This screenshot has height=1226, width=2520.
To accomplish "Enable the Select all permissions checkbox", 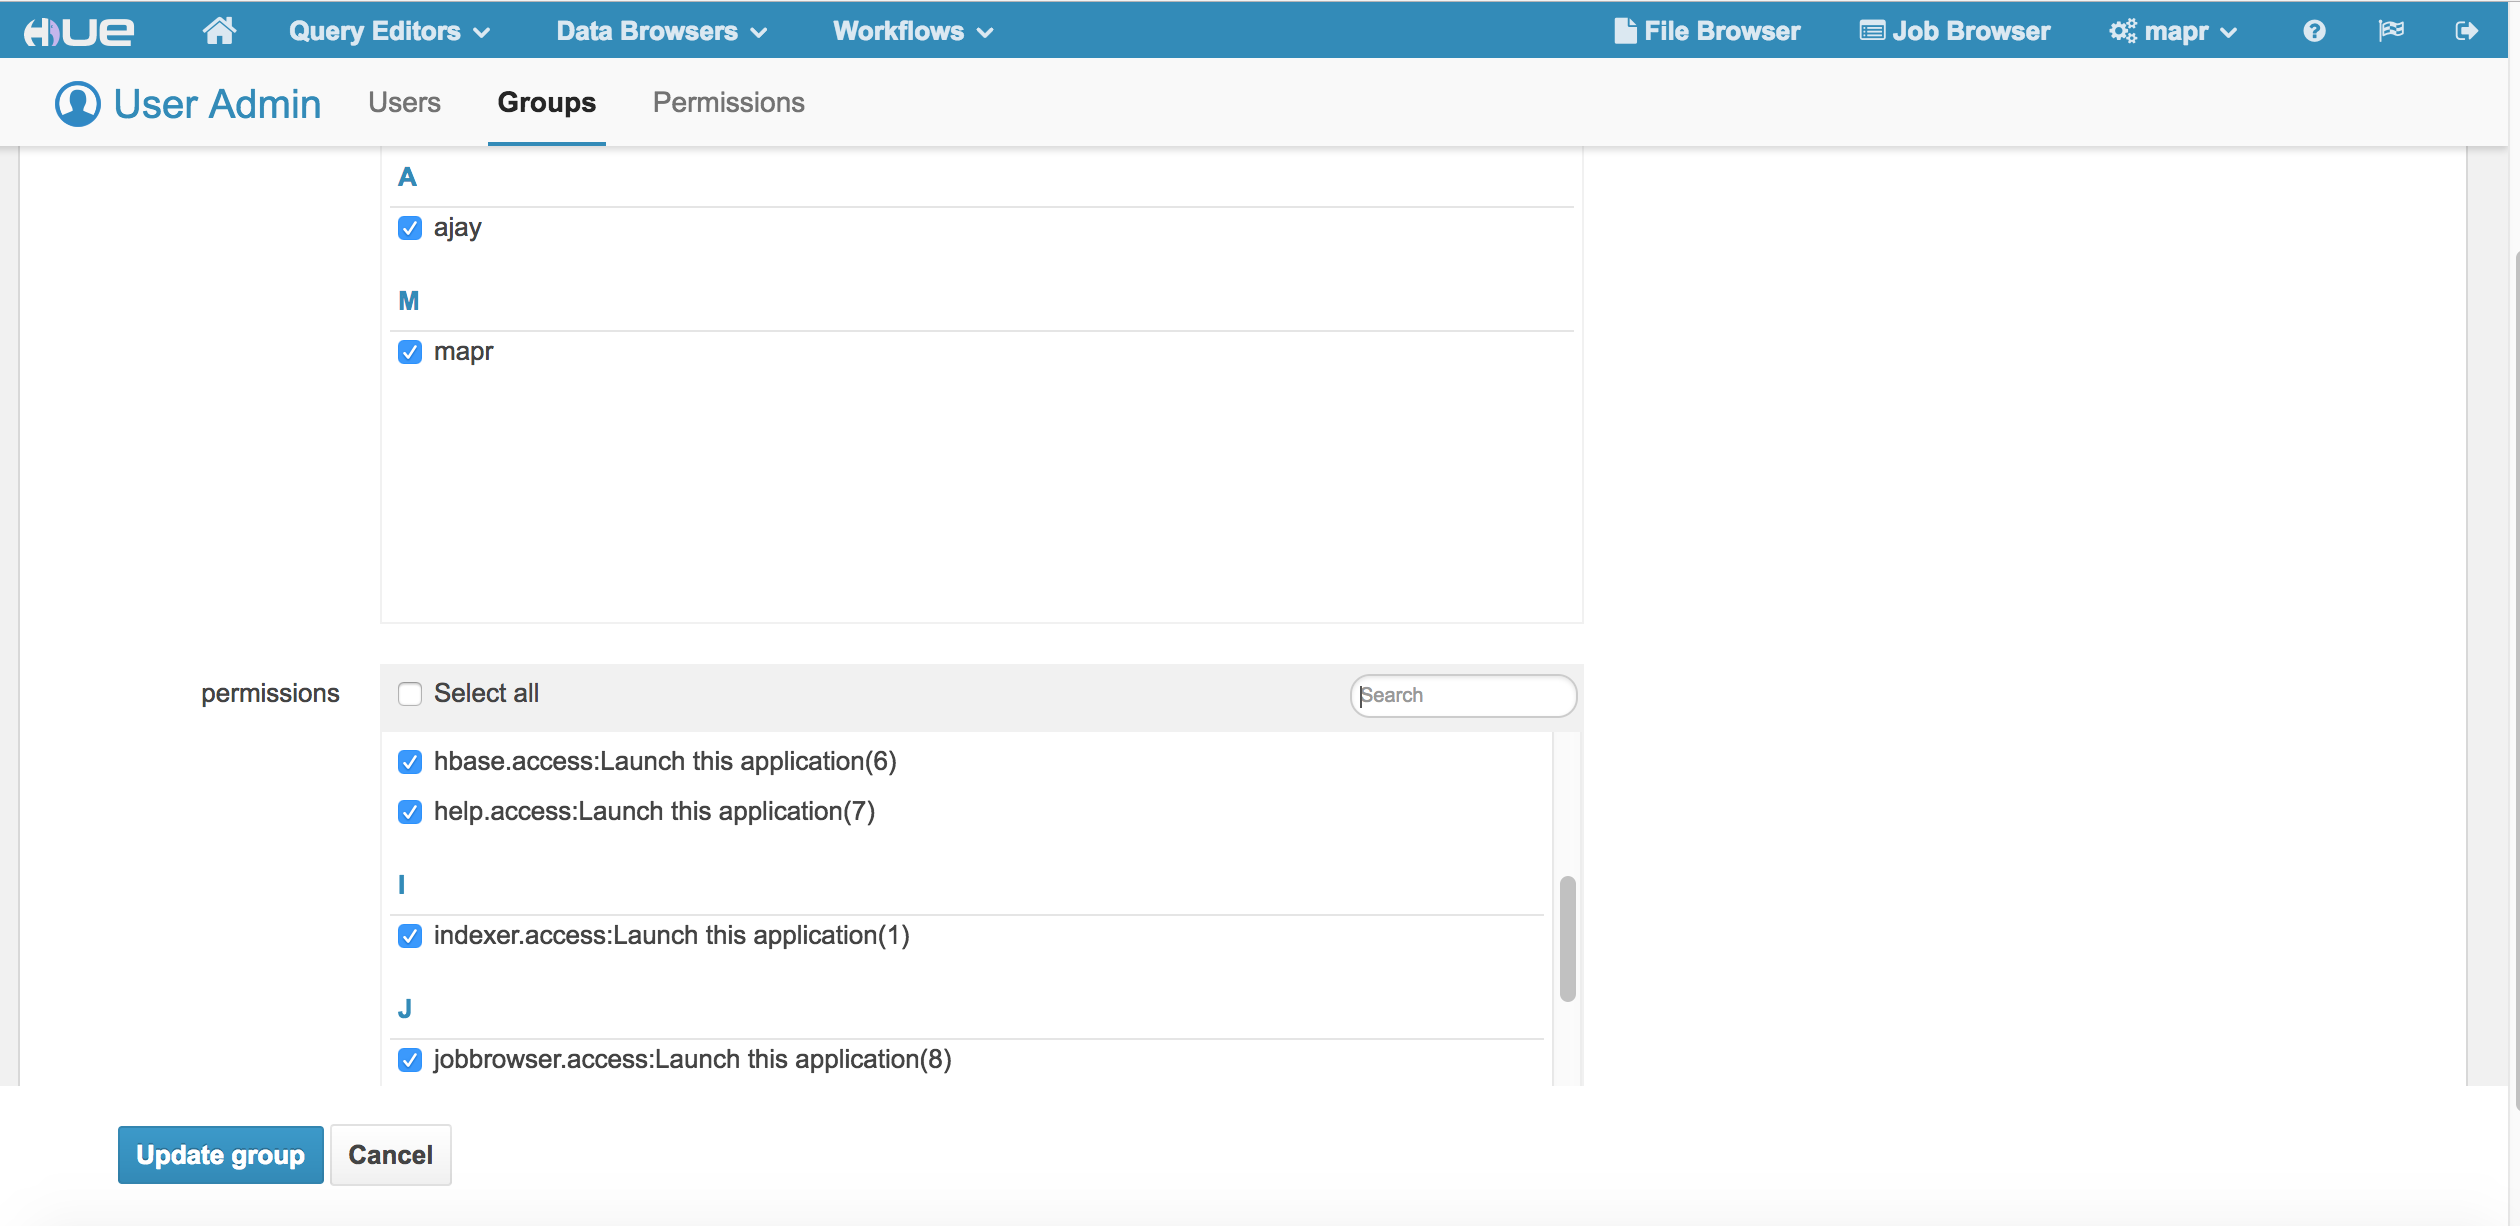I will point(410,693).
